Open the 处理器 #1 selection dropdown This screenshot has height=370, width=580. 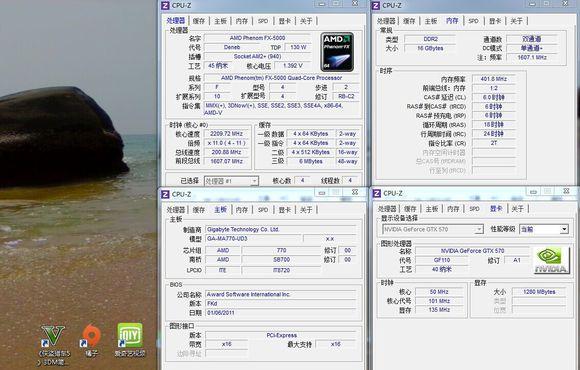click(231, 181)
